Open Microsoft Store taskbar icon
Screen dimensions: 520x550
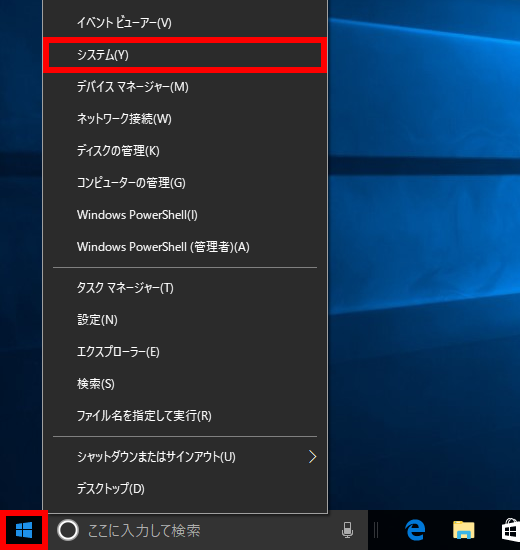[x=511, y=530]
